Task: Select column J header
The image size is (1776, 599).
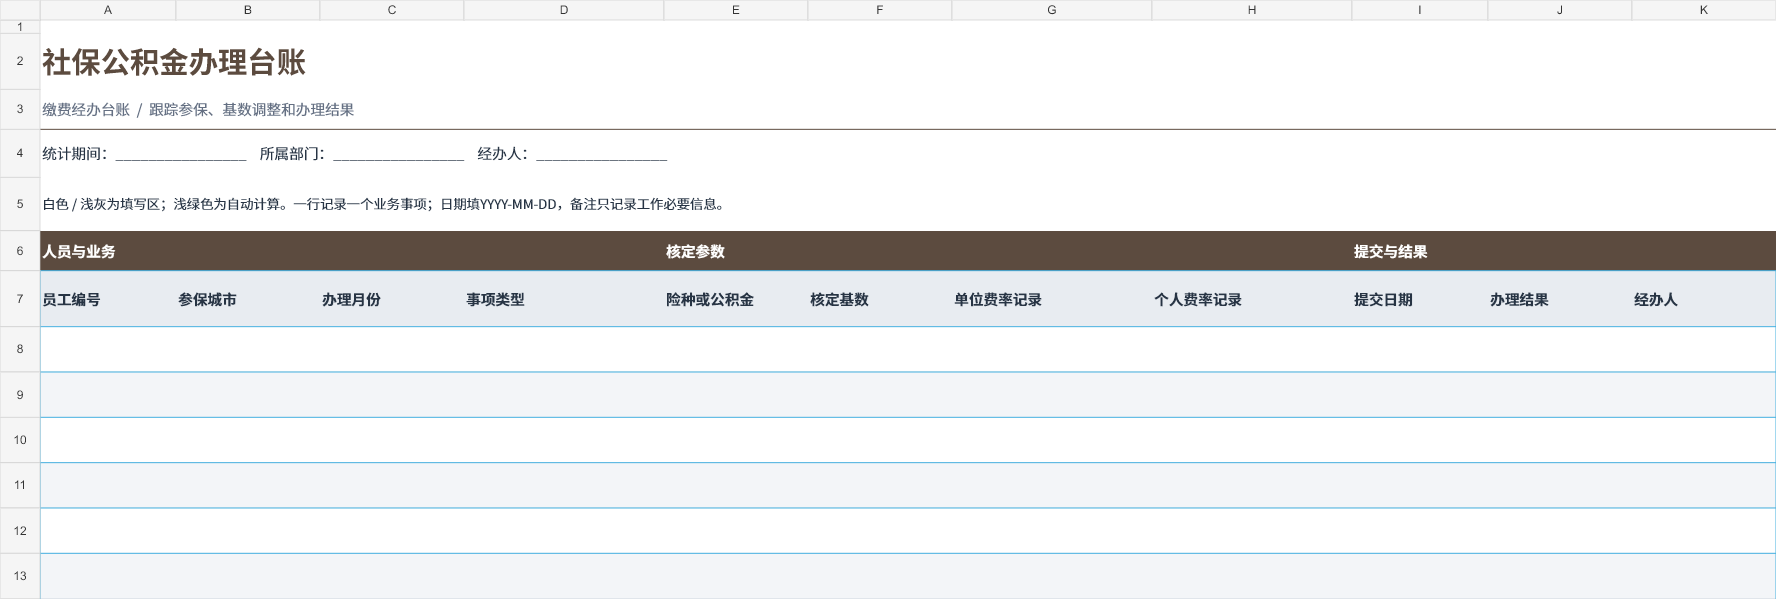Action: (1560, 10)
